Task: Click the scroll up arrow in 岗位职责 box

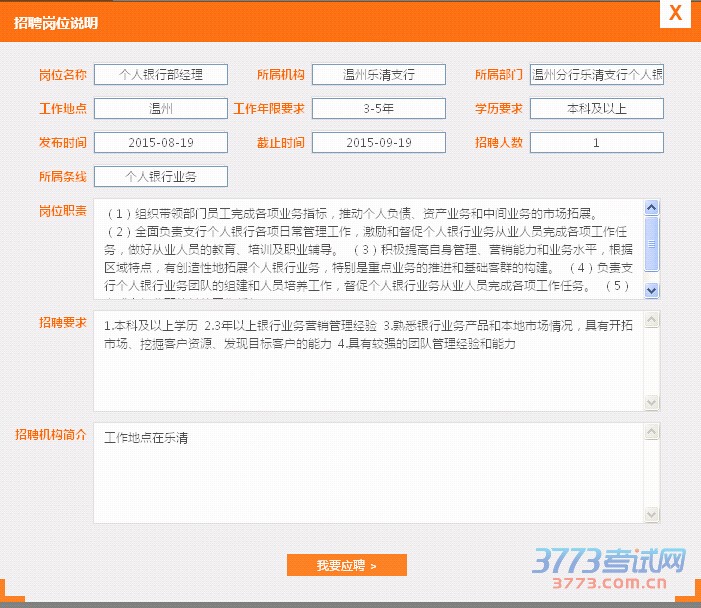Action: (x=651, y=208)
